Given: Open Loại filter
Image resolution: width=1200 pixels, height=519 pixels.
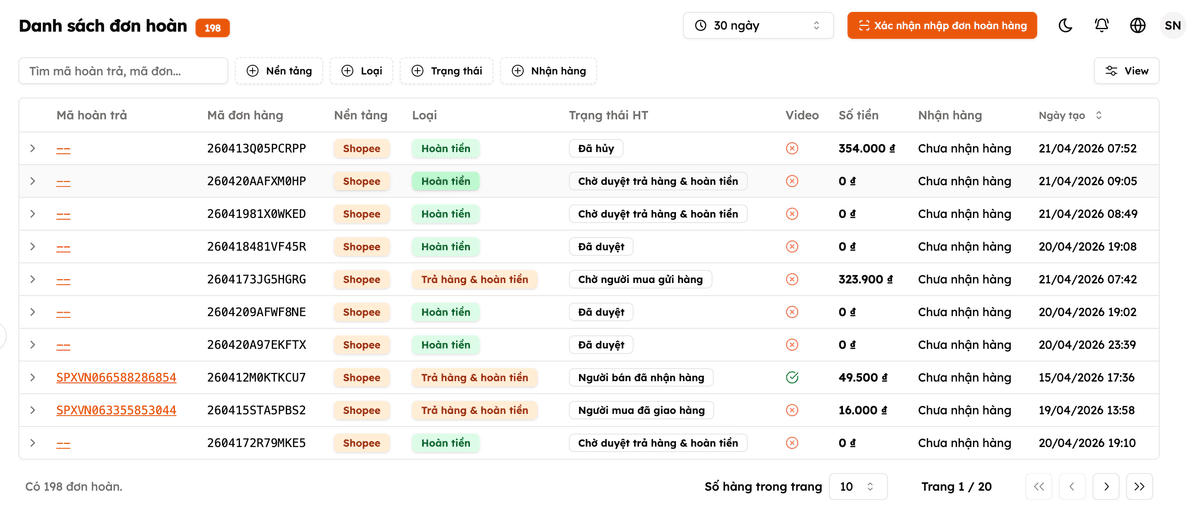Looking at the screenshot, I should tap(361, 71).
